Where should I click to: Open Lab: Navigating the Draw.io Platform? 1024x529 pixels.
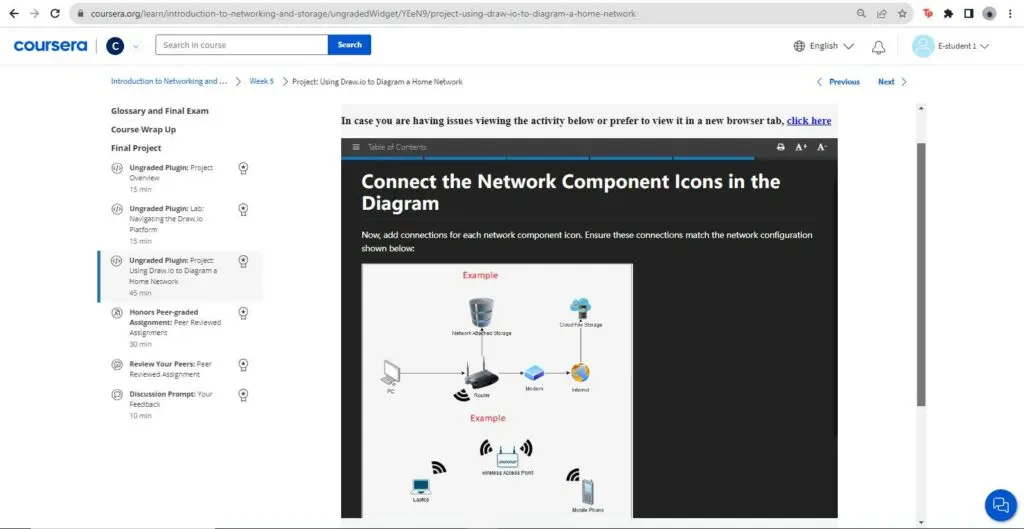(180, 224)
